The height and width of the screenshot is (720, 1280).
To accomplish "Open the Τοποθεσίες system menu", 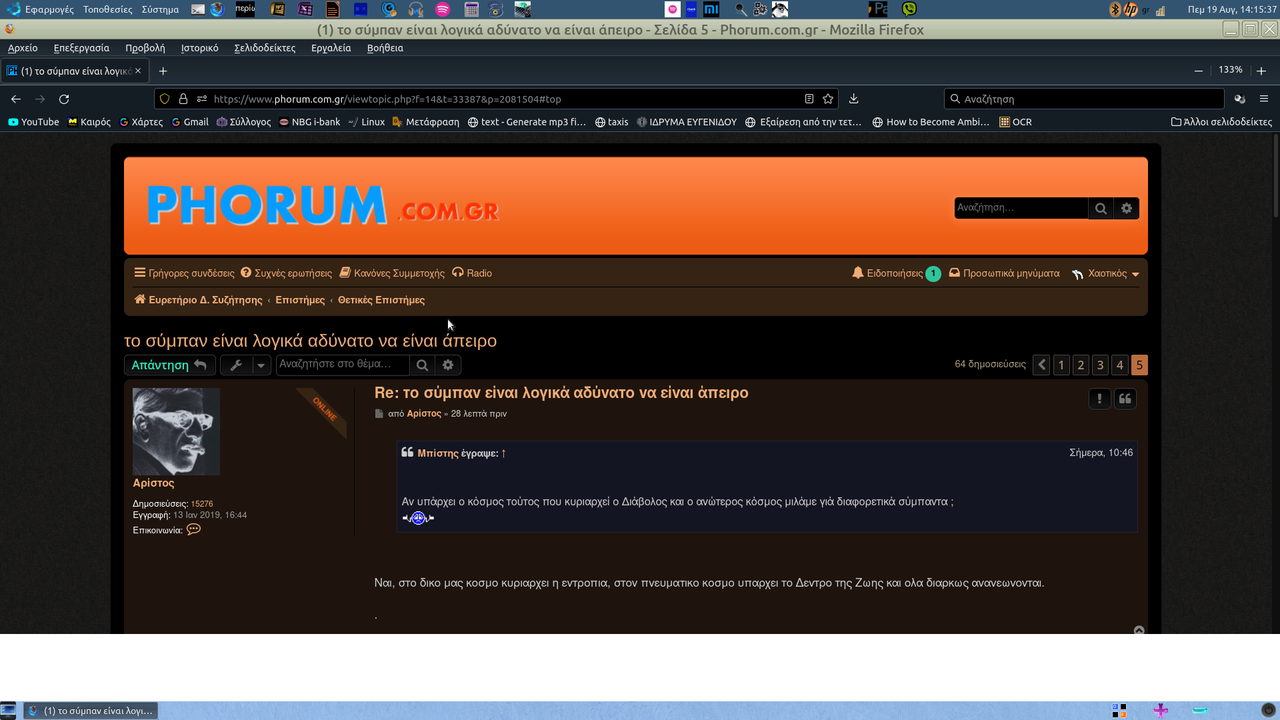I will 108,9.
